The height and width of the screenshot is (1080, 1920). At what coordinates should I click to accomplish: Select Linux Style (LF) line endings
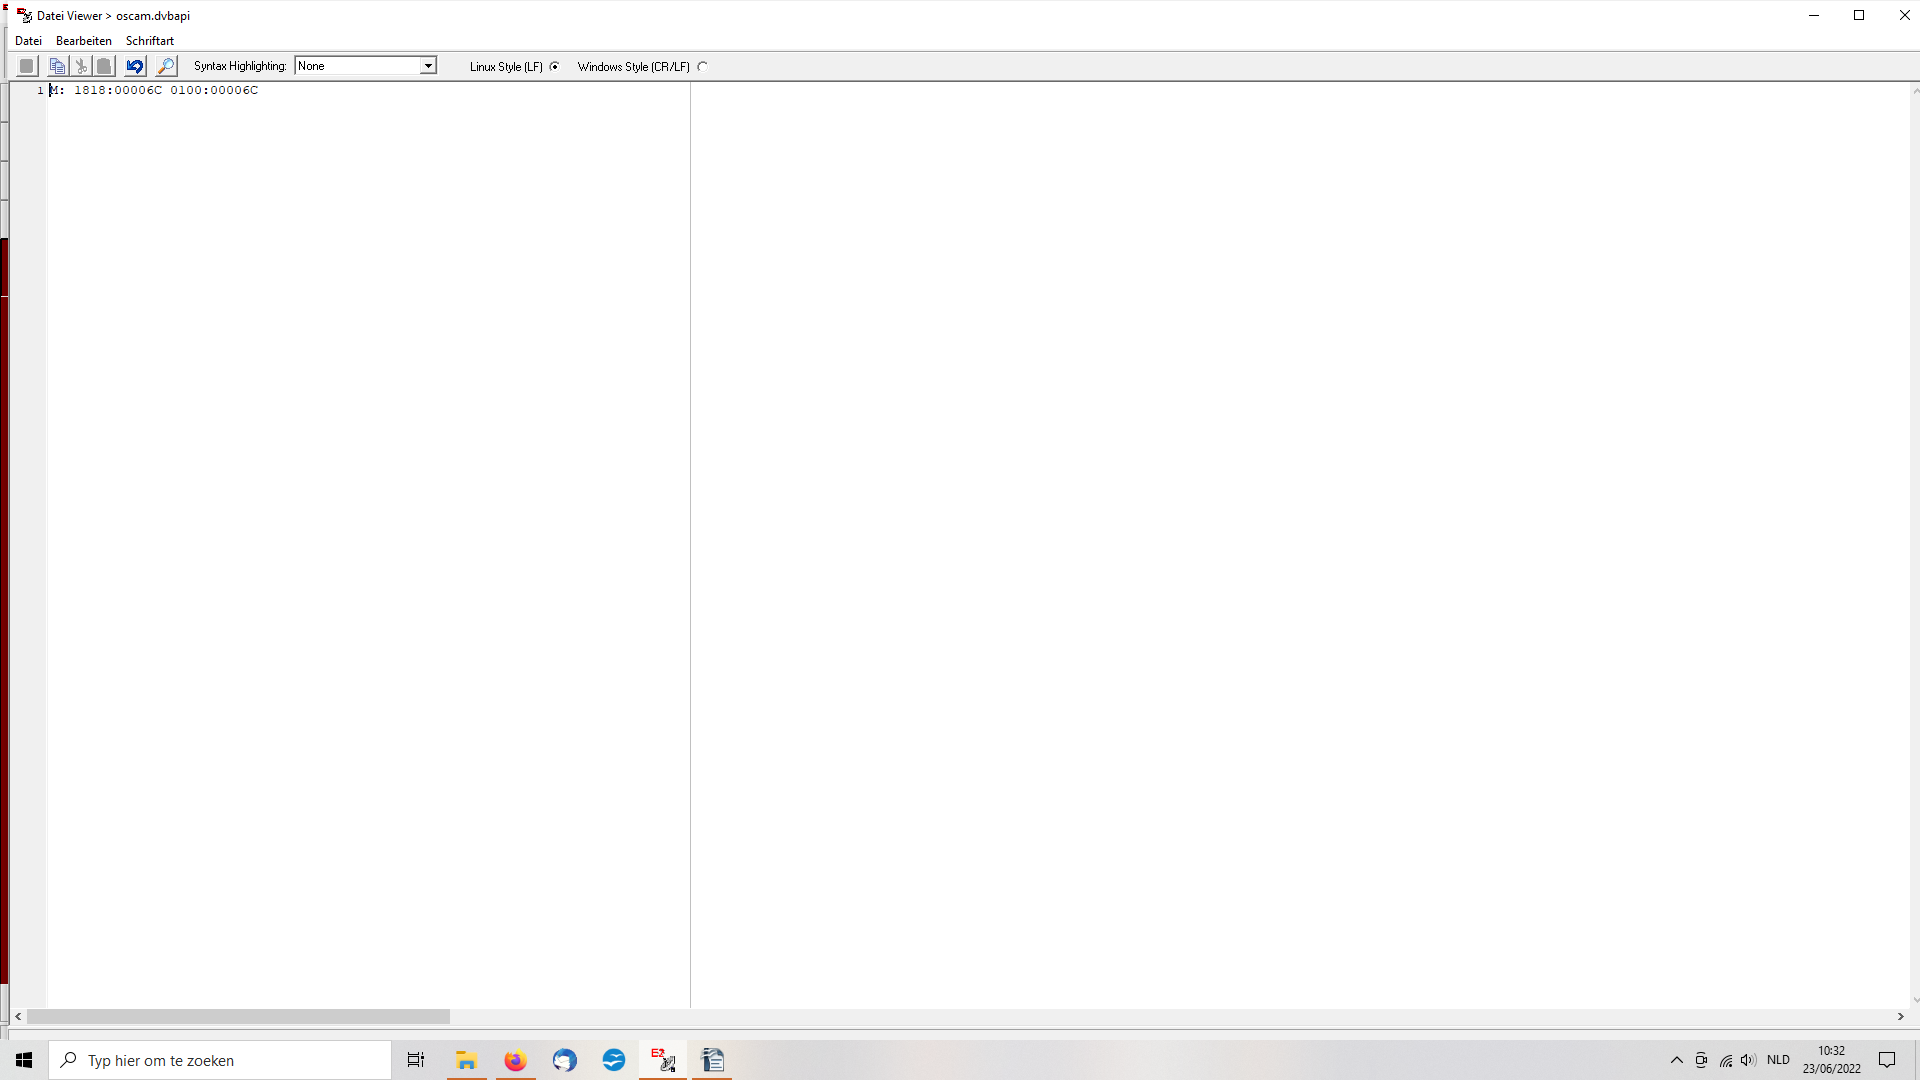coord(554,67)
